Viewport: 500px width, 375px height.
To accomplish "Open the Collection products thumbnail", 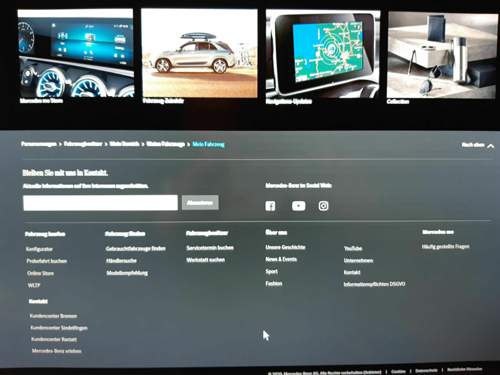I will pos(442,55).
